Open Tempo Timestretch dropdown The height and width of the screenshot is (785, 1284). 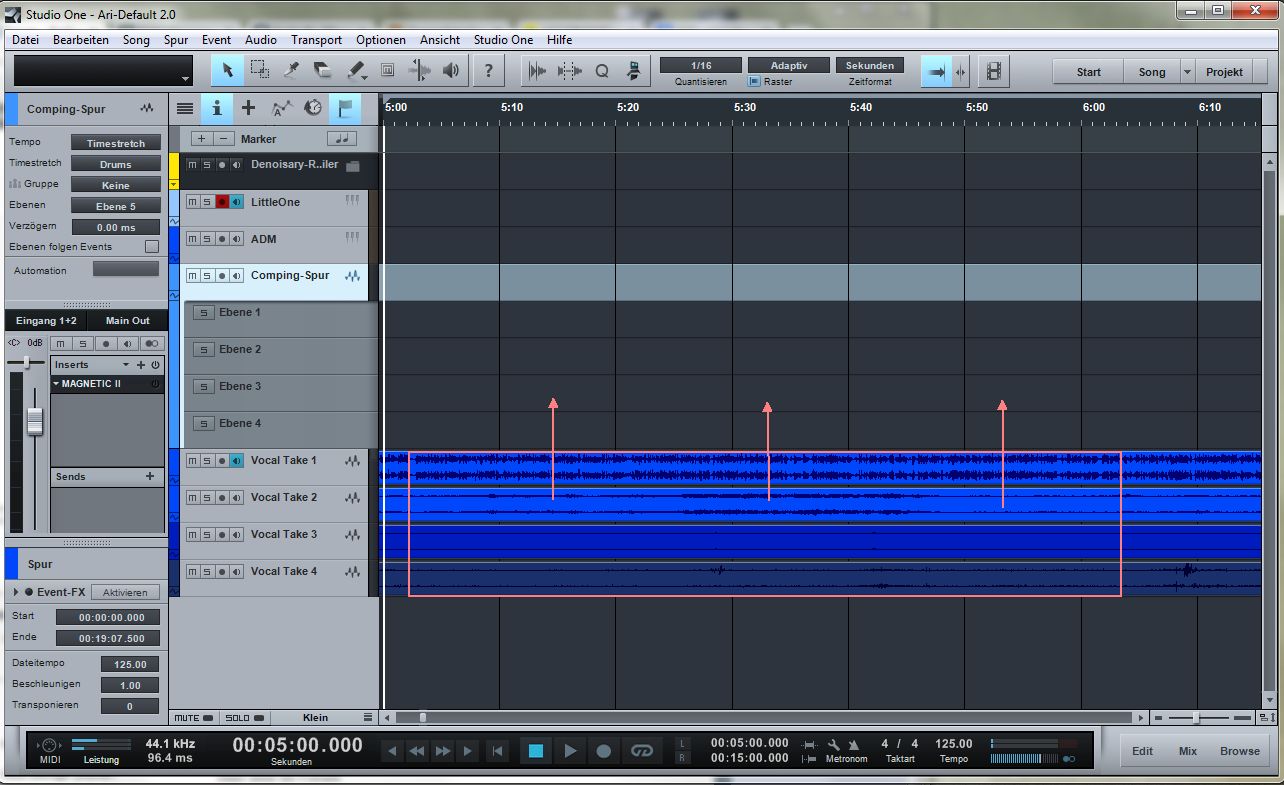[x=115, y=143]
